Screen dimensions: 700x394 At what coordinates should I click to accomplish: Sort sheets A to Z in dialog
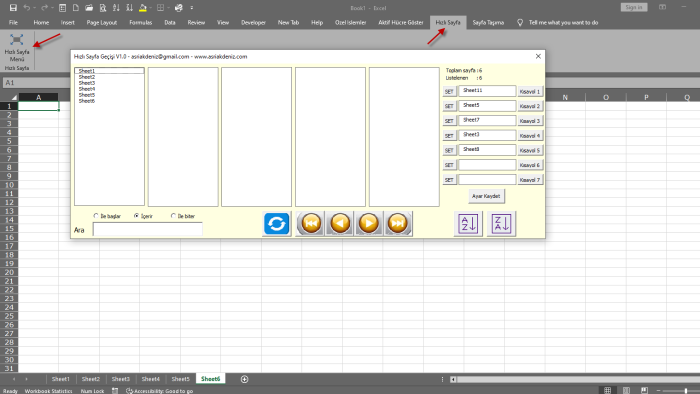click(468, 224)
